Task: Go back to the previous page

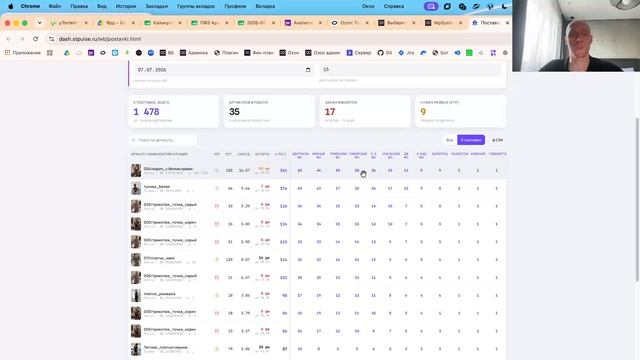Action: (9, 39)
